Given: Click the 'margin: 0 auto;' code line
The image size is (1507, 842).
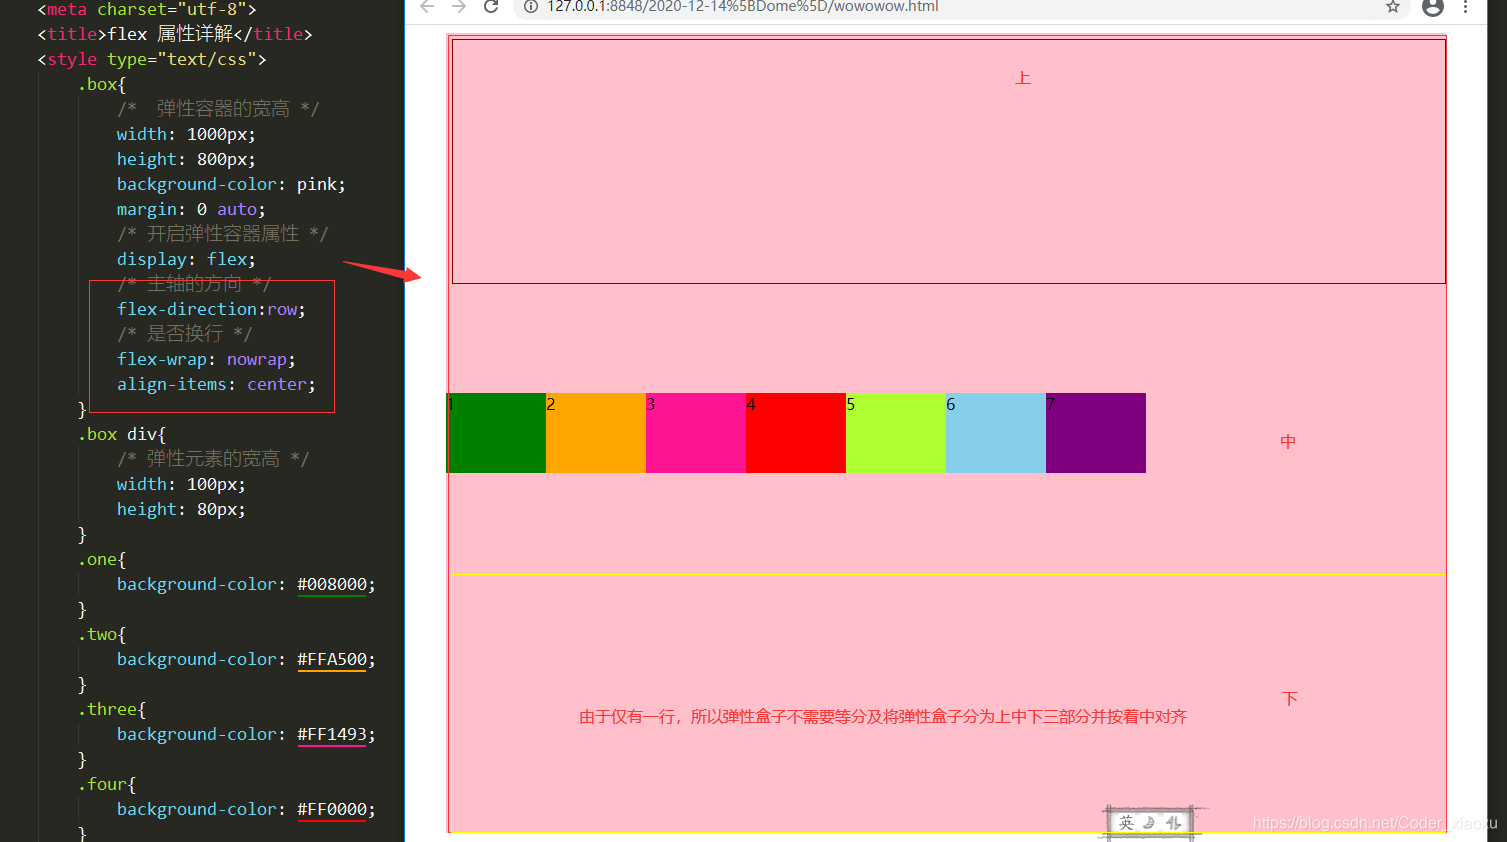Looking at the screenshot, I should coord(191,209).
